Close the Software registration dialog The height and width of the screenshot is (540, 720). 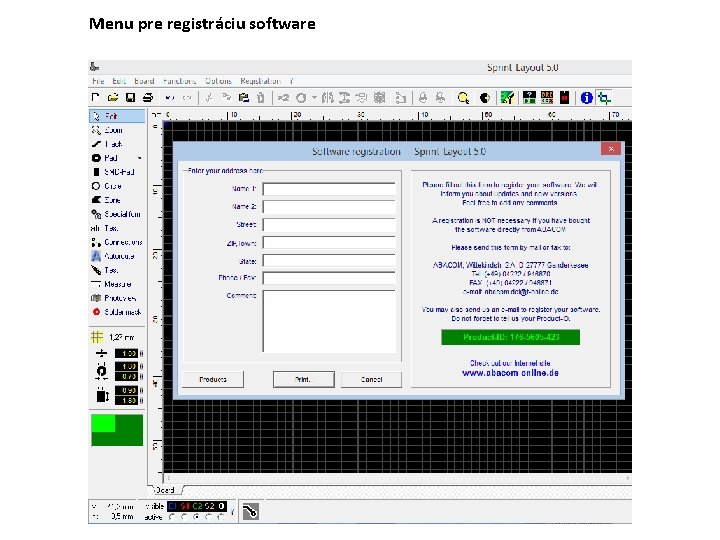click(x=611, y=149)
